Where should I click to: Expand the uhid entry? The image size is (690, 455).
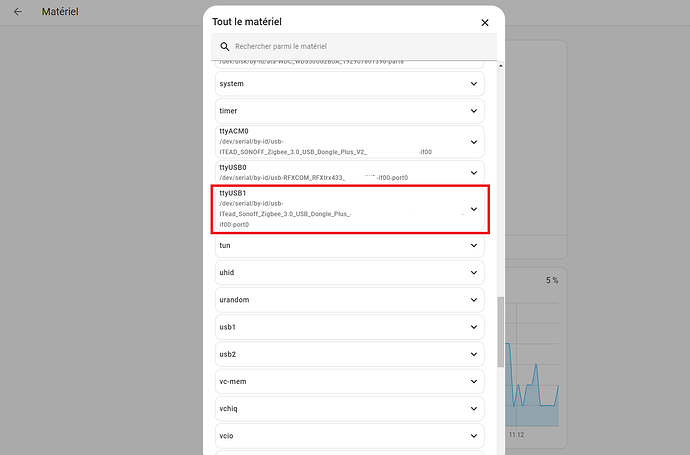[350, 273]
